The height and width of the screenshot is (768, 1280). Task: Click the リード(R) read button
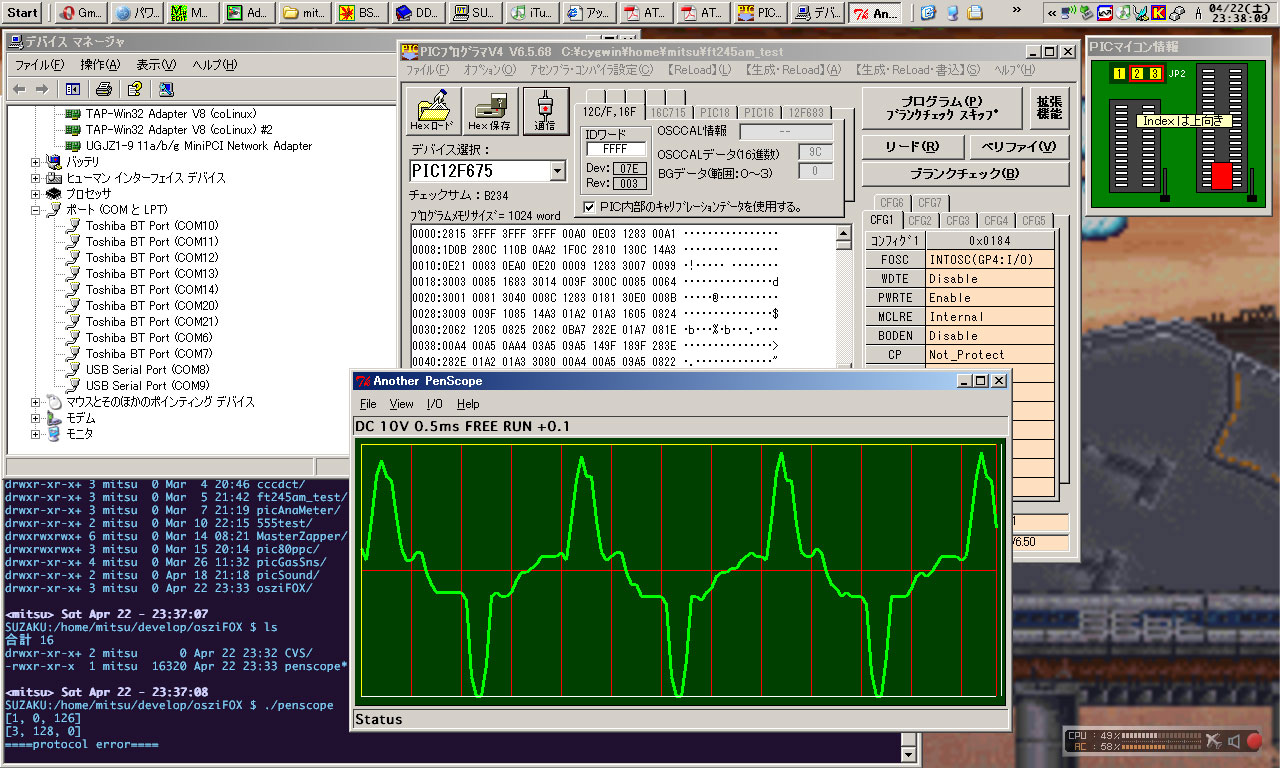(x=911, y=147)
